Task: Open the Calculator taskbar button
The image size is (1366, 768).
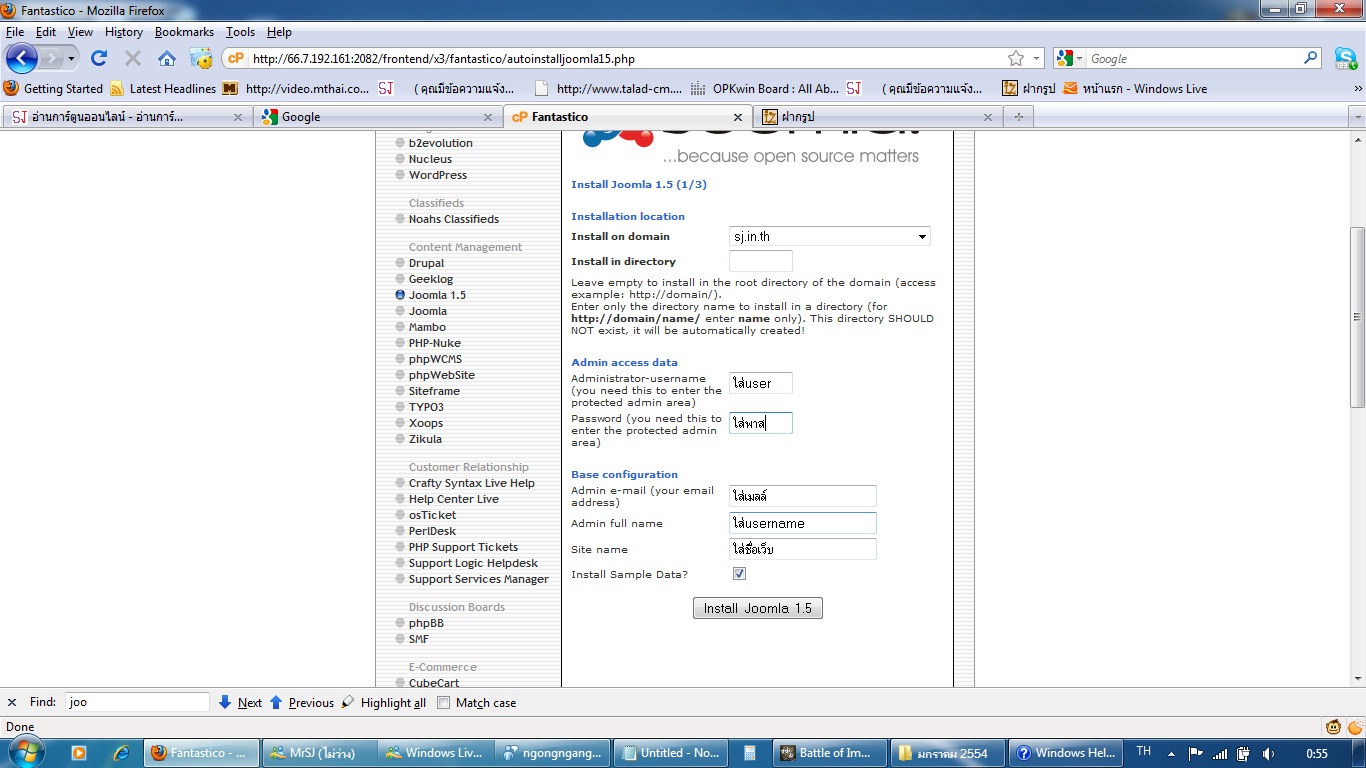Action: [x=750, y=753]
